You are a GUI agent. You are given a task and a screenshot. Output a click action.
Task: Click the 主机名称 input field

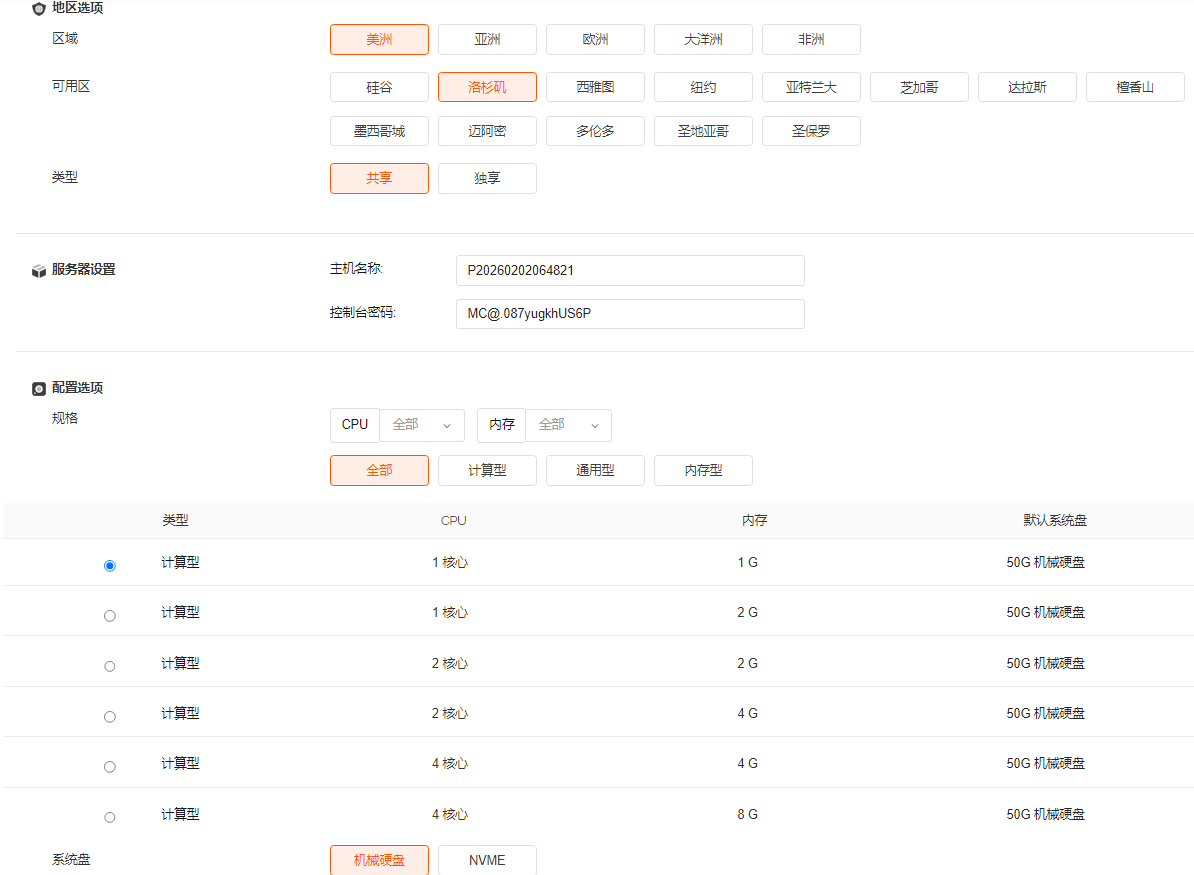click(629, 271)
